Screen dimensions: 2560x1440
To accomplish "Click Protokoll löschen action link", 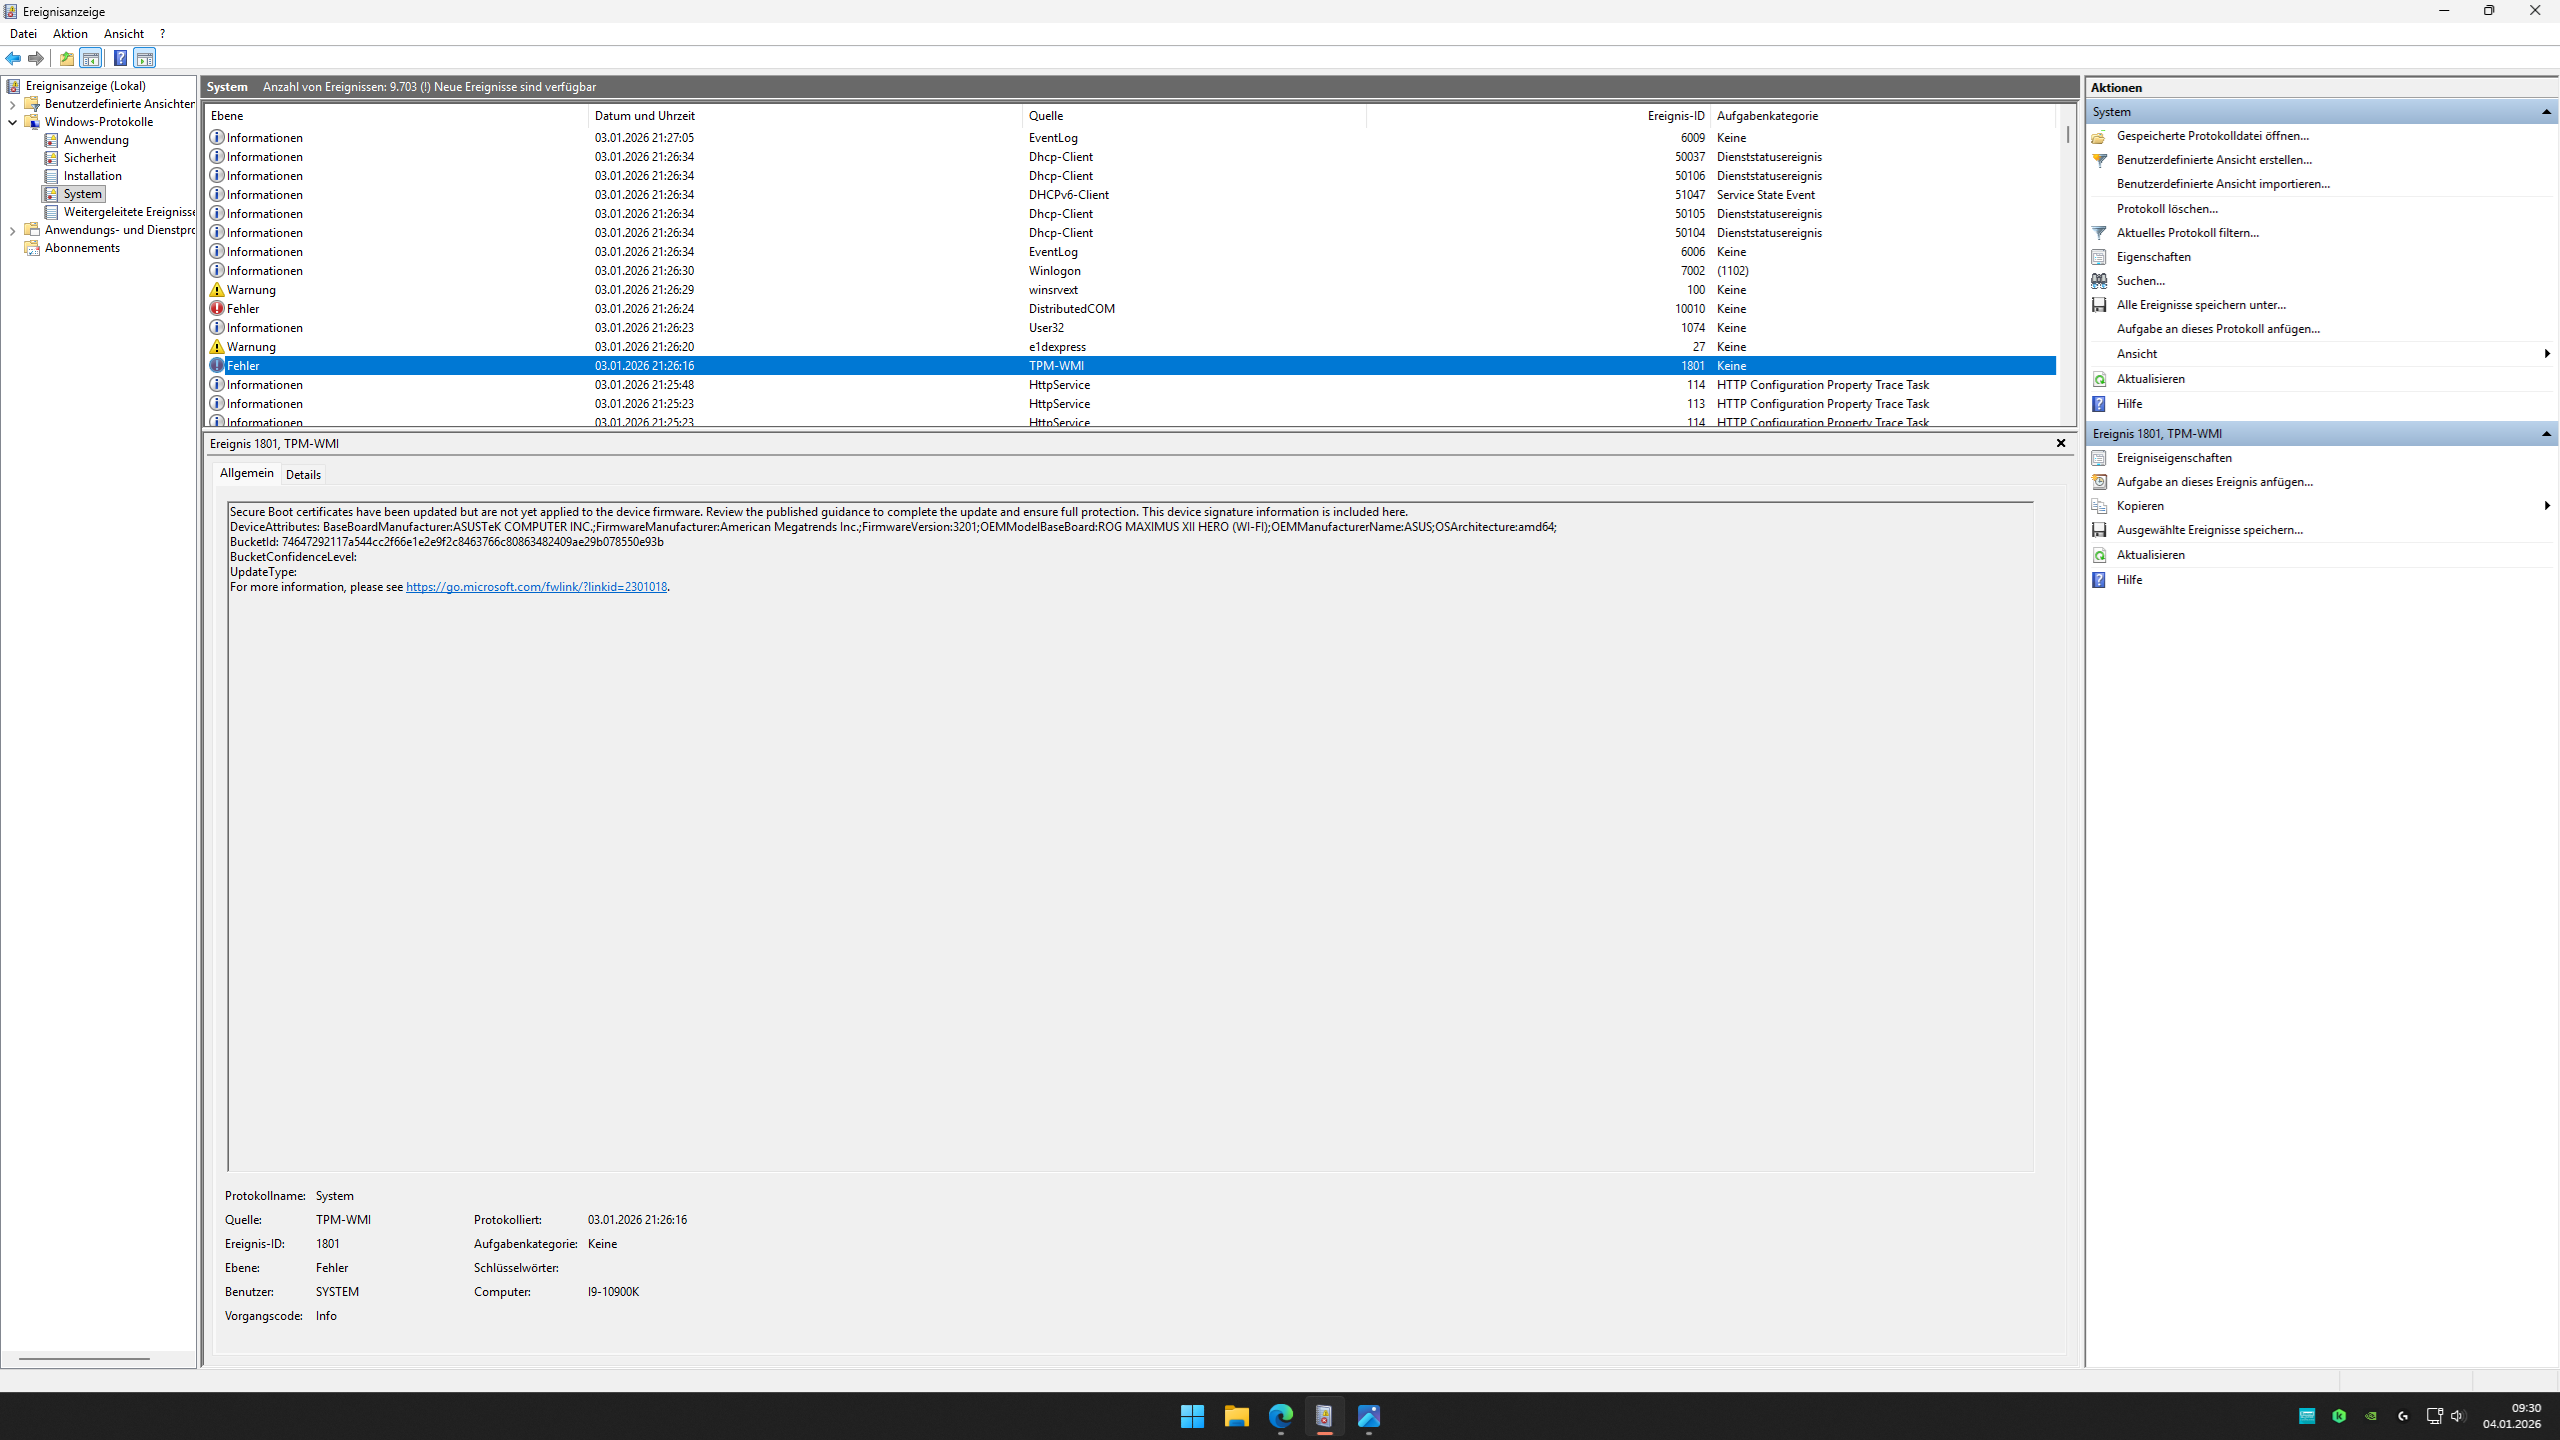I will pyautogui.click(x=2166, y=209).
